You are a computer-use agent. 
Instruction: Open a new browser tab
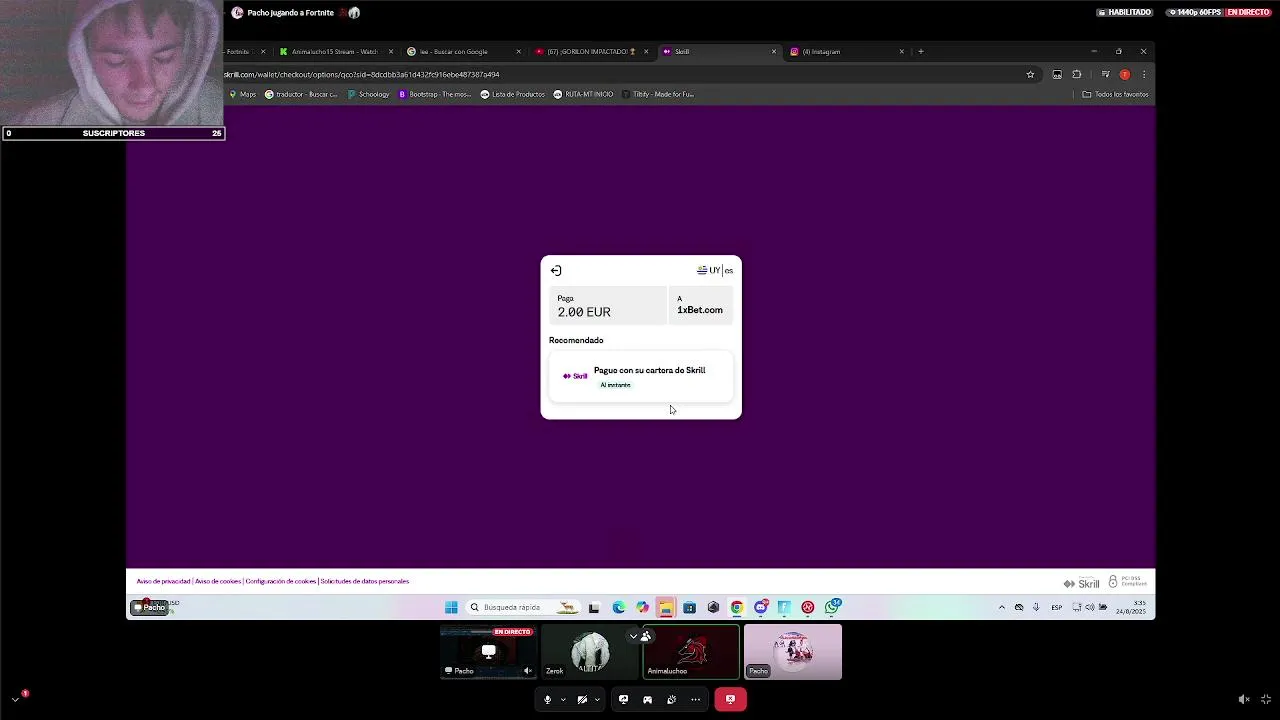coord(921,51)
